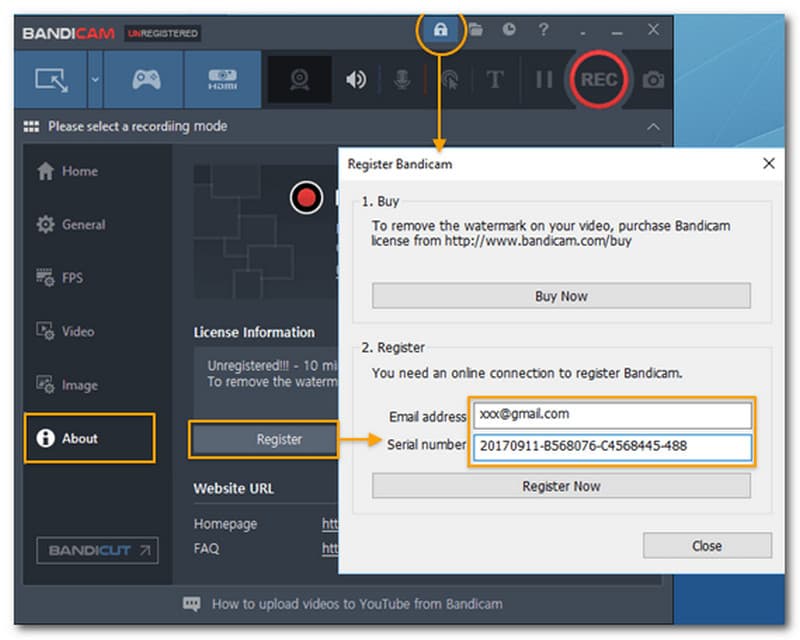800x640 pixels.
Task: Select screen recording mode icon
Action: [x=51, y=80]
